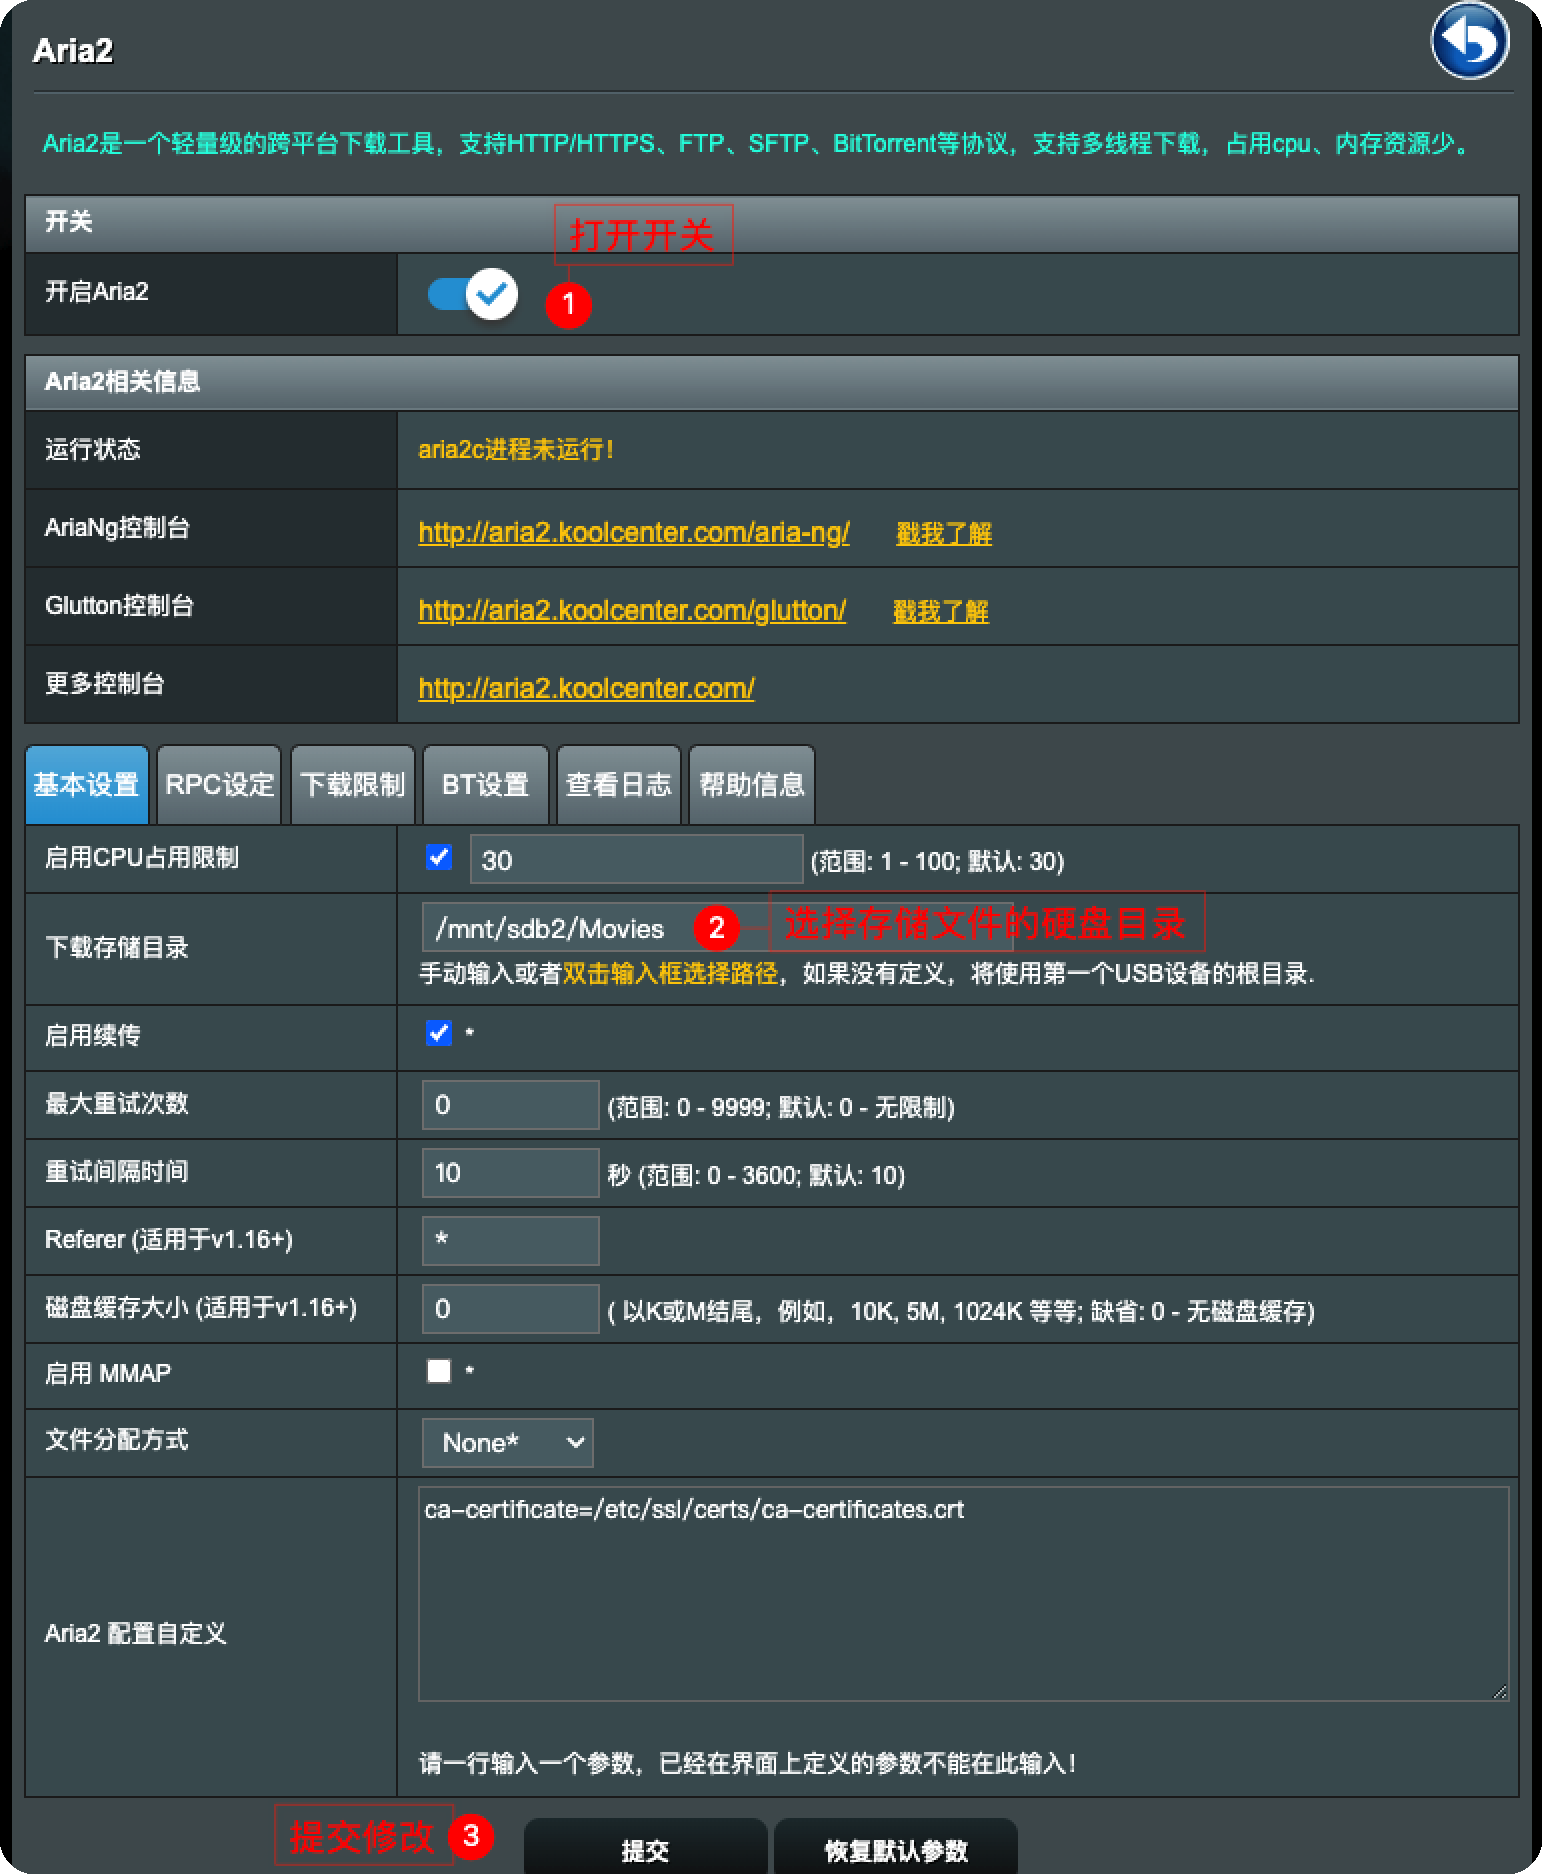Switch to the BT设置 tab
The height and width of the screenshot is (1874, 1542).
pos(486,785)
